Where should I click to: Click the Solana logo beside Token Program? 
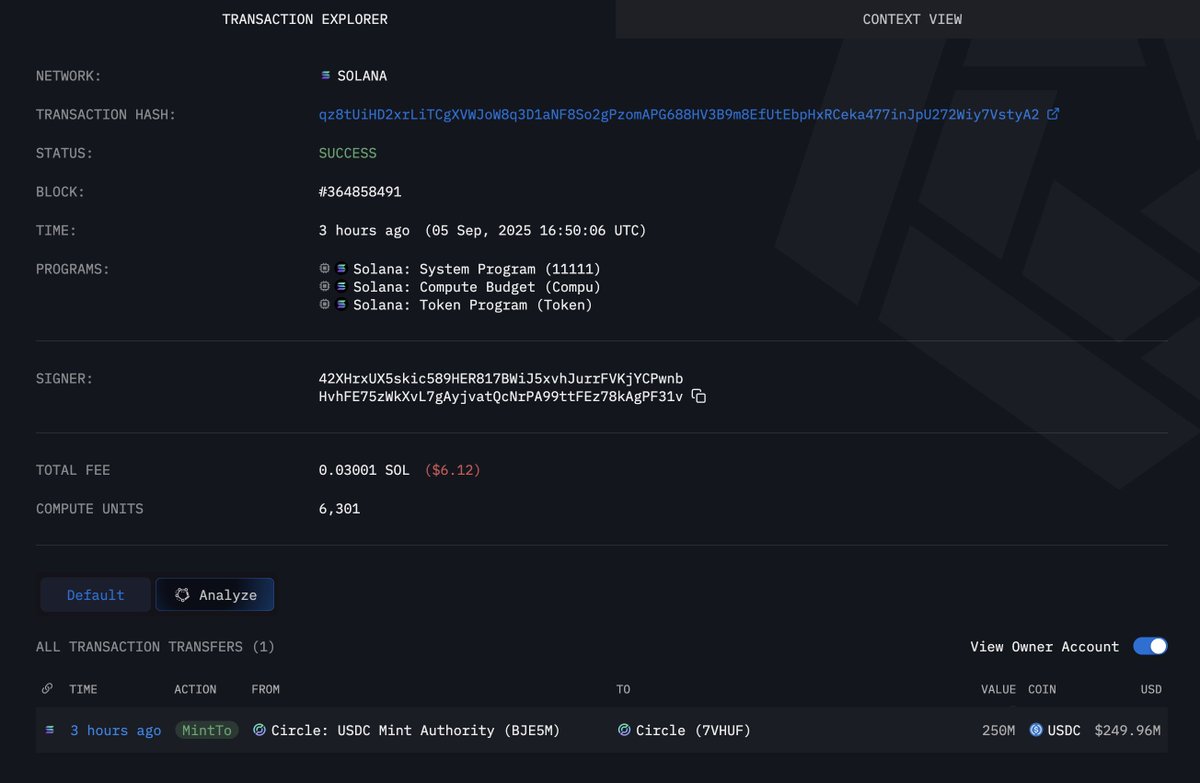(x=341, y=305)
